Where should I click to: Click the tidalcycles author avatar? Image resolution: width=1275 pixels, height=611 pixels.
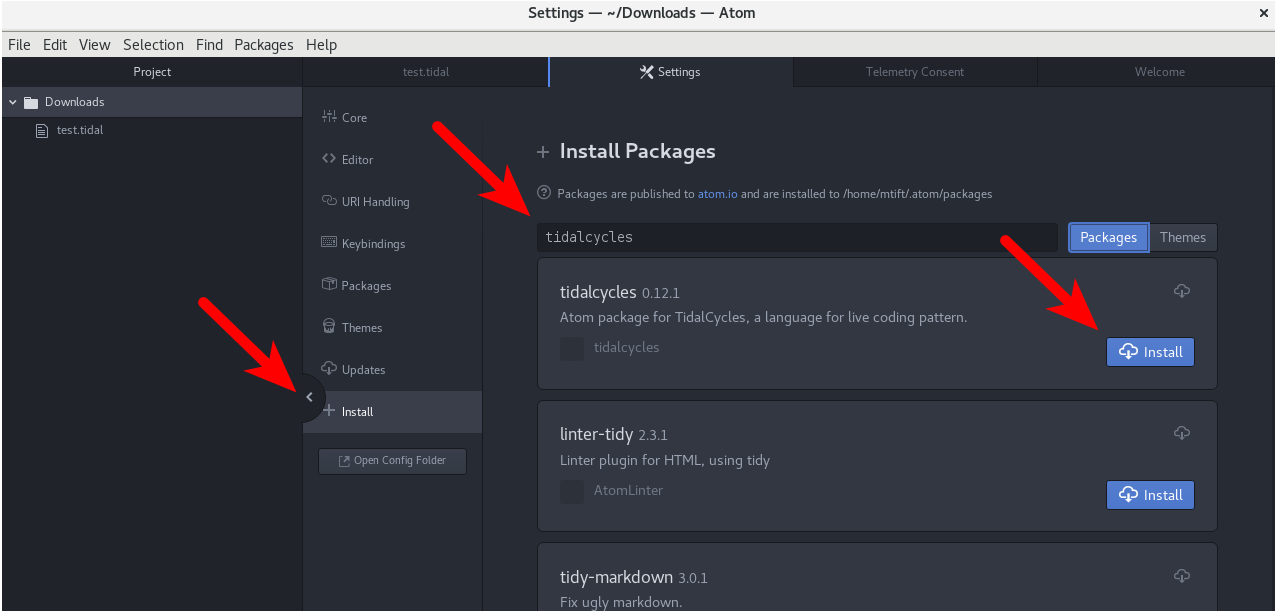[x=572, y=348]
